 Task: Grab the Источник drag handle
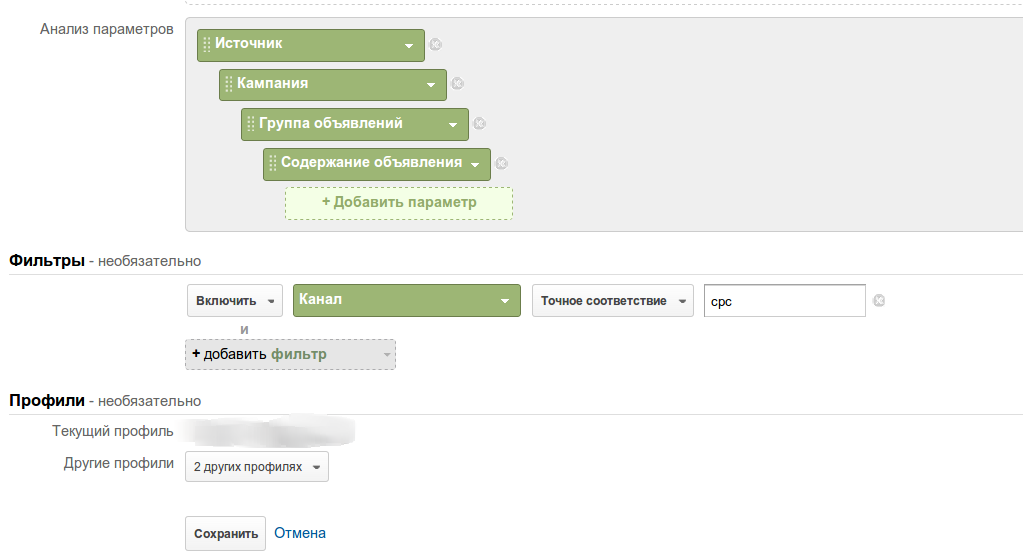tap(207, 44)
